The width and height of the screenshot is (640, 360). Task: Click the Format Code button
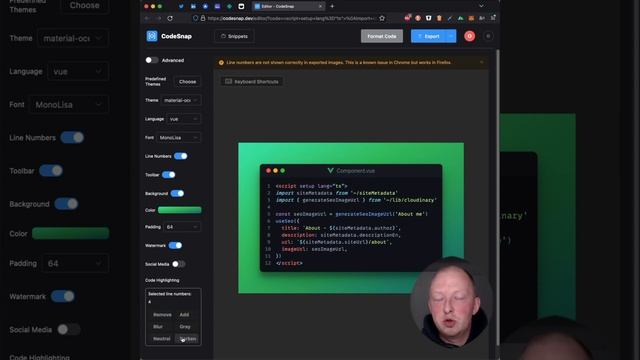click(382, 36)
